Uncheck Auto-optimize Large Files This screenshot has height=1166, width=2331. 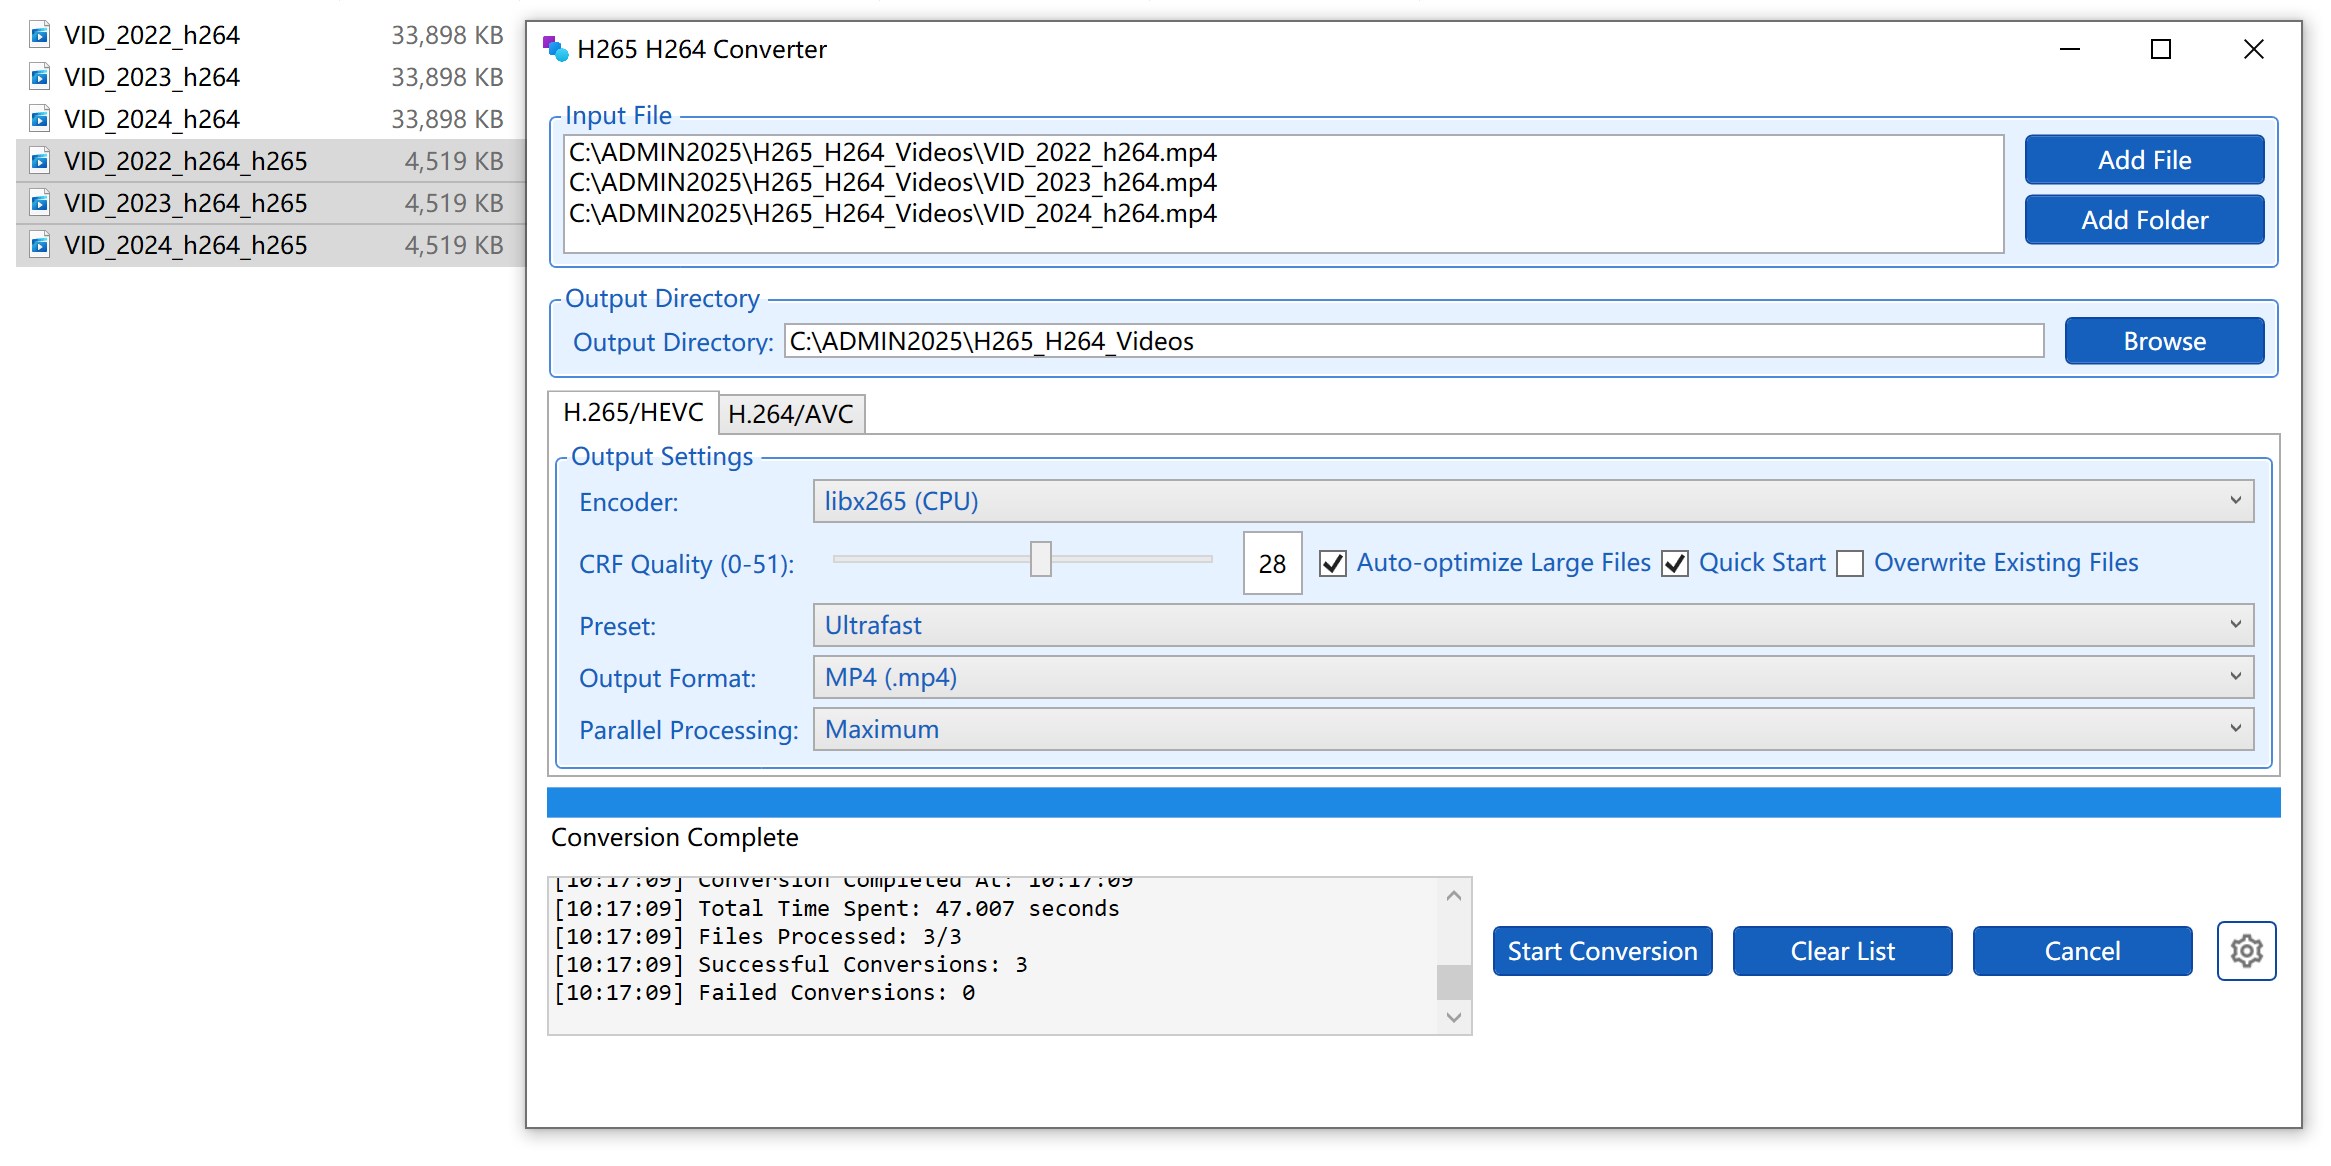(x=1333, y=564)
